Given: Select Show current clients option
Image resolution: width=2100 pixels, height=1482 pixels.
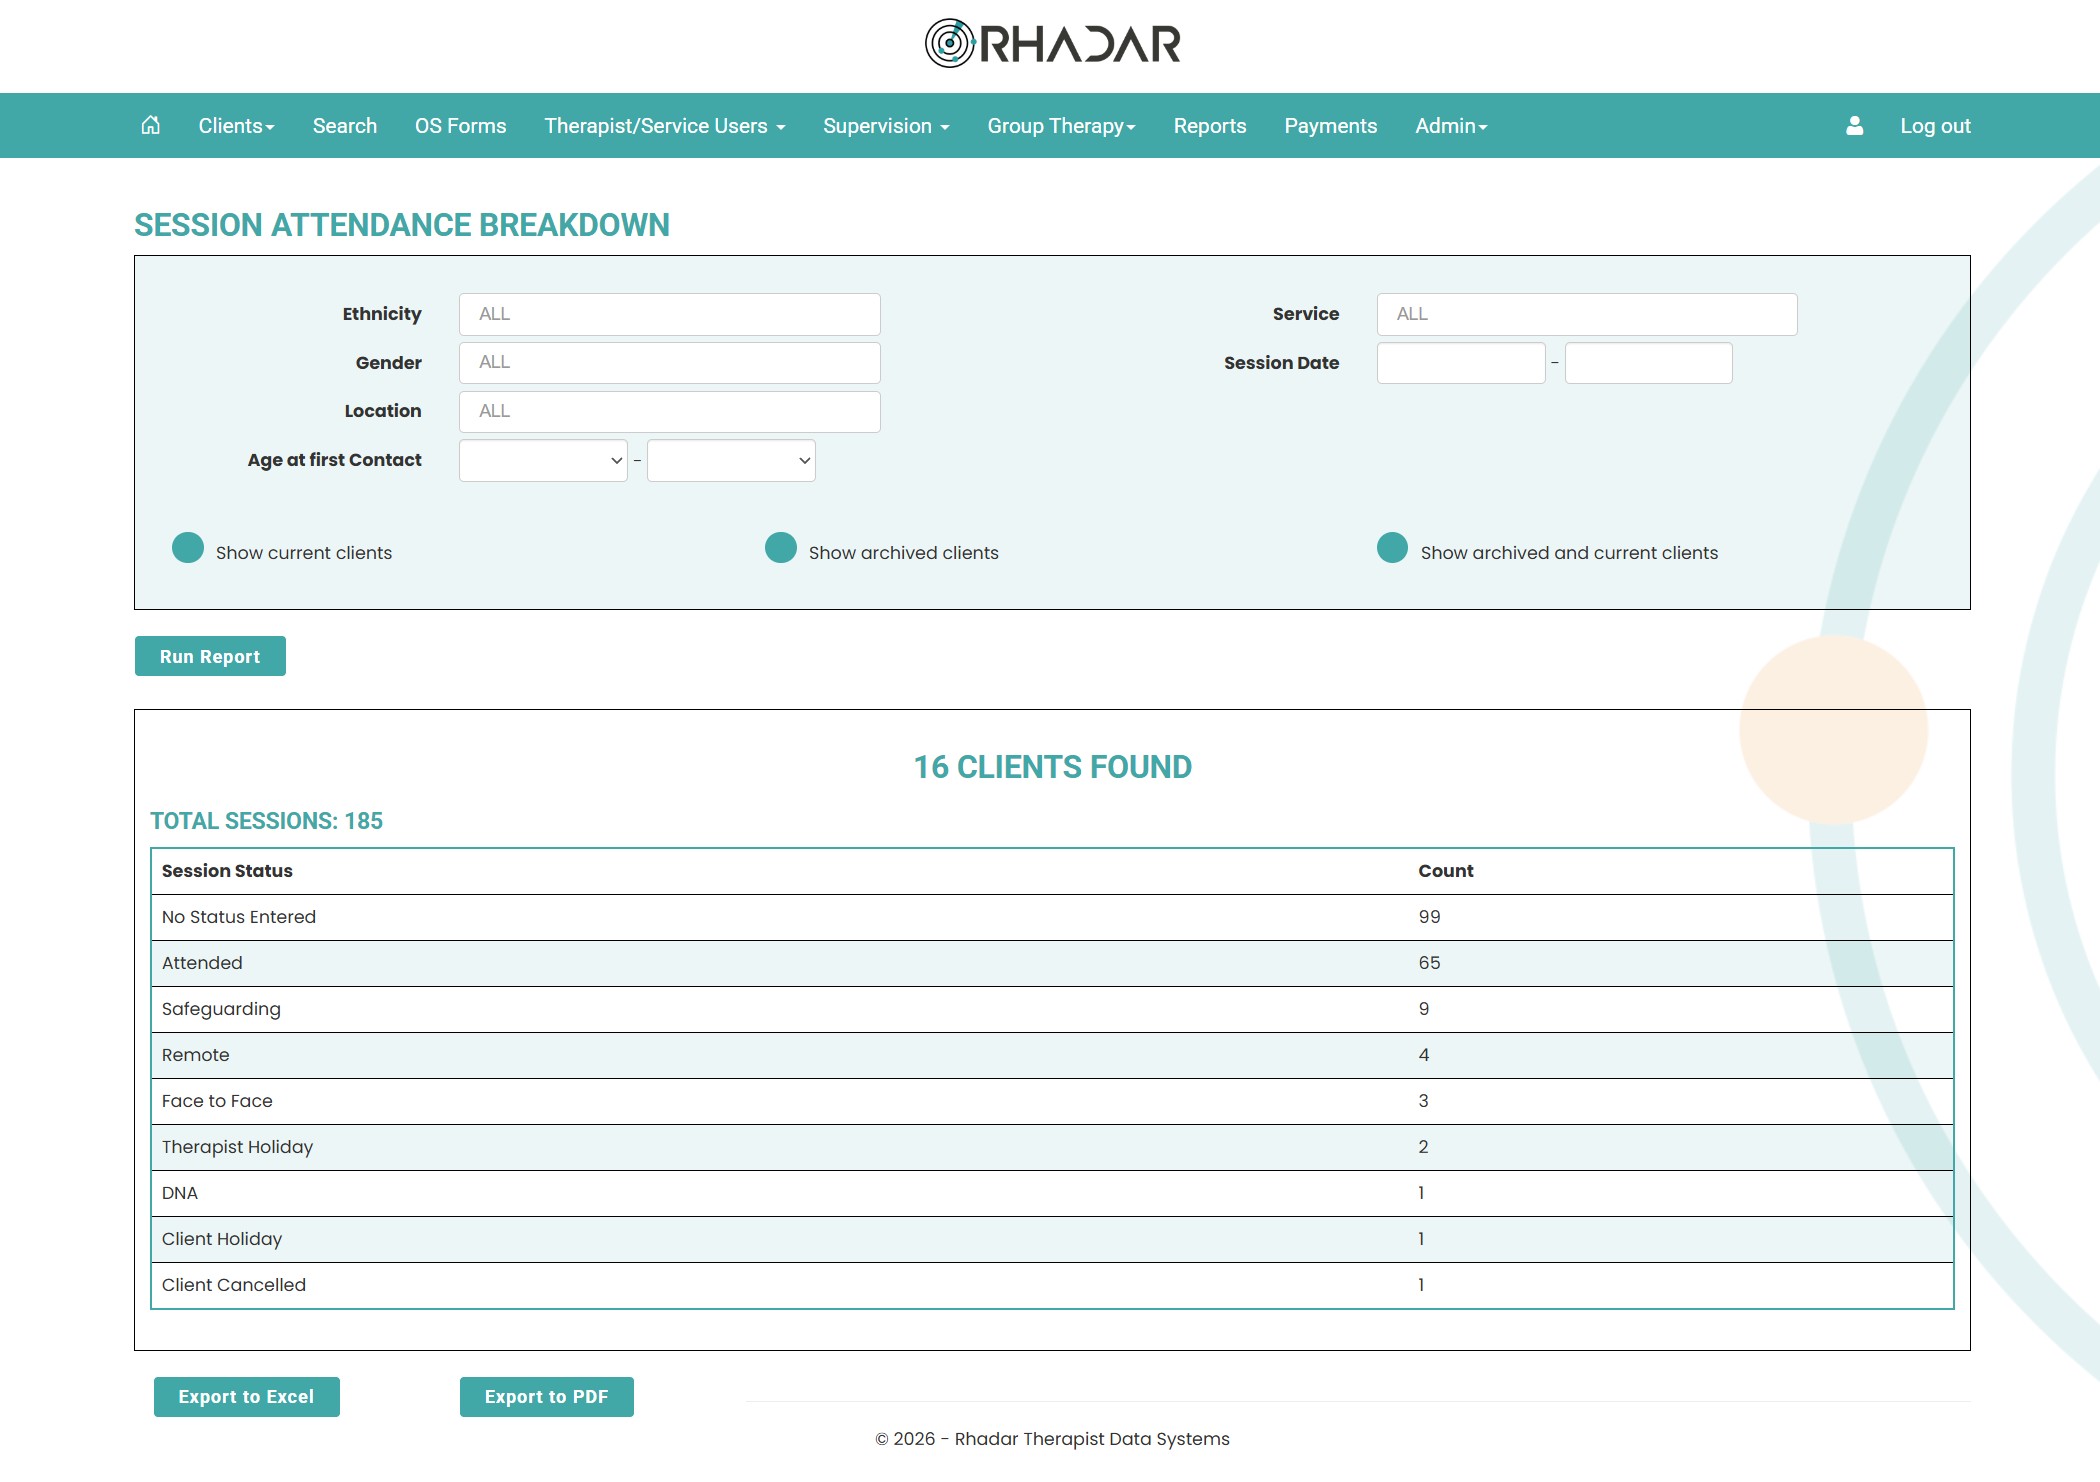Looking at the screenshot, I should click(188, 548).
